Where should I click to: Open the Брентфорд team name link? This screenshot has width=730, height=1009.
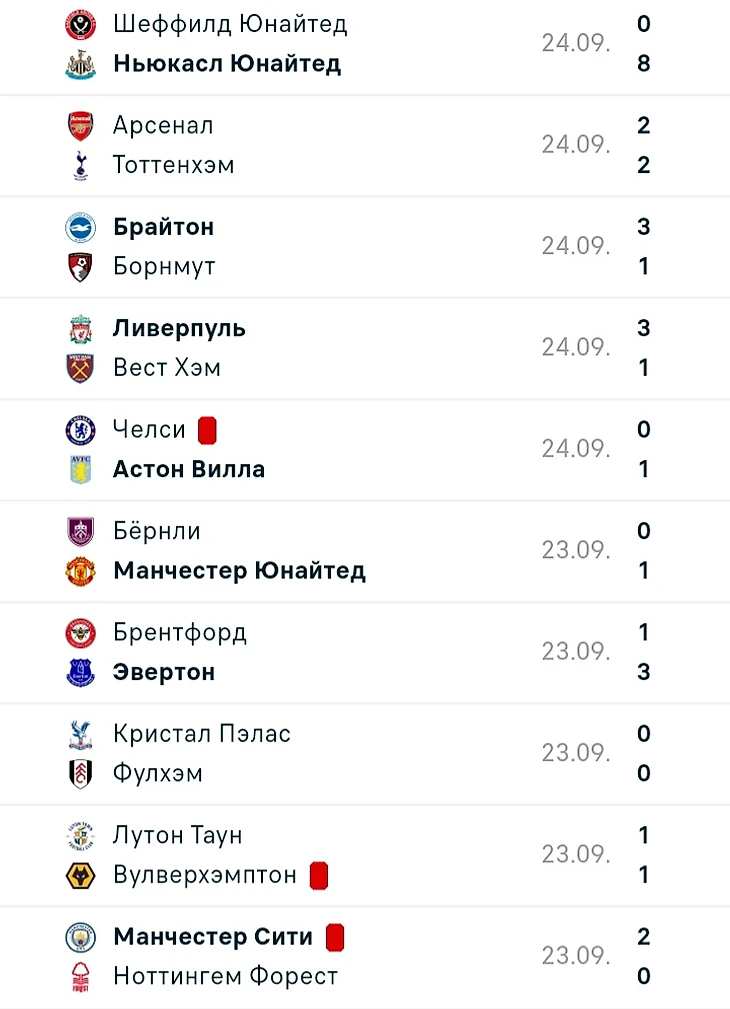[180, 633]
